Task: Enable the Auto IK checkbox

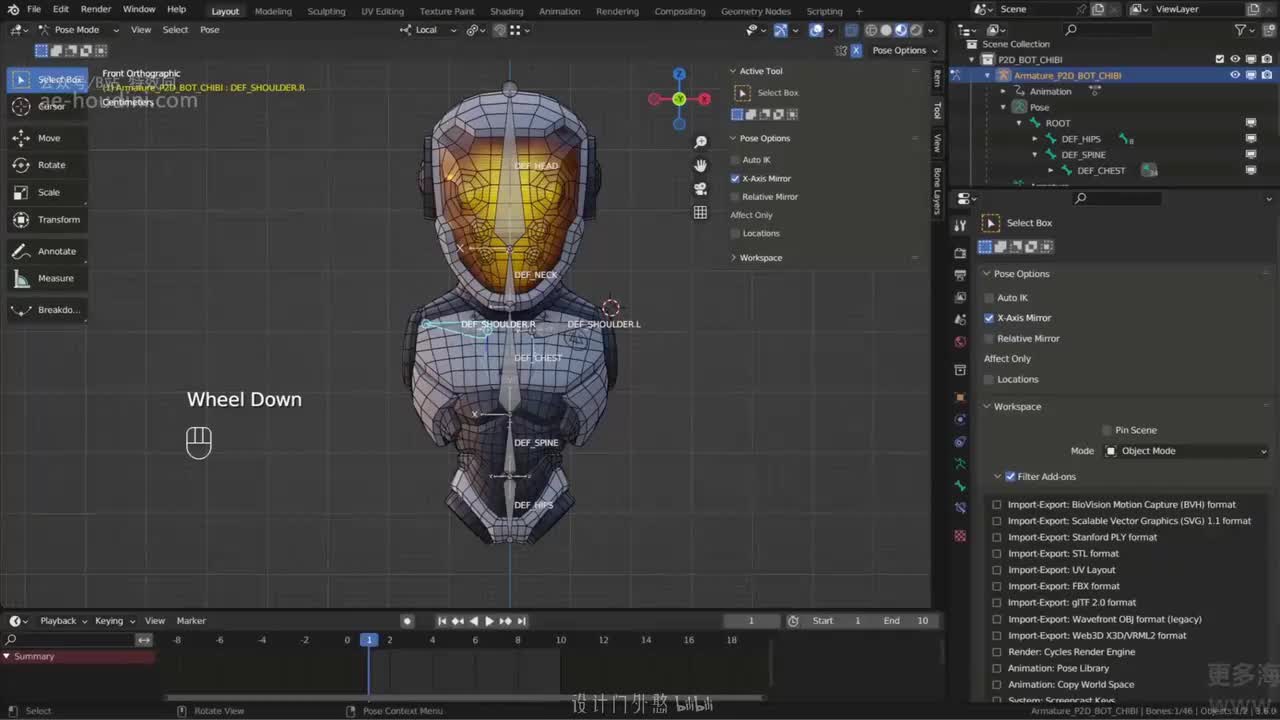Action: pyautogui.click(x=989, y=298)
